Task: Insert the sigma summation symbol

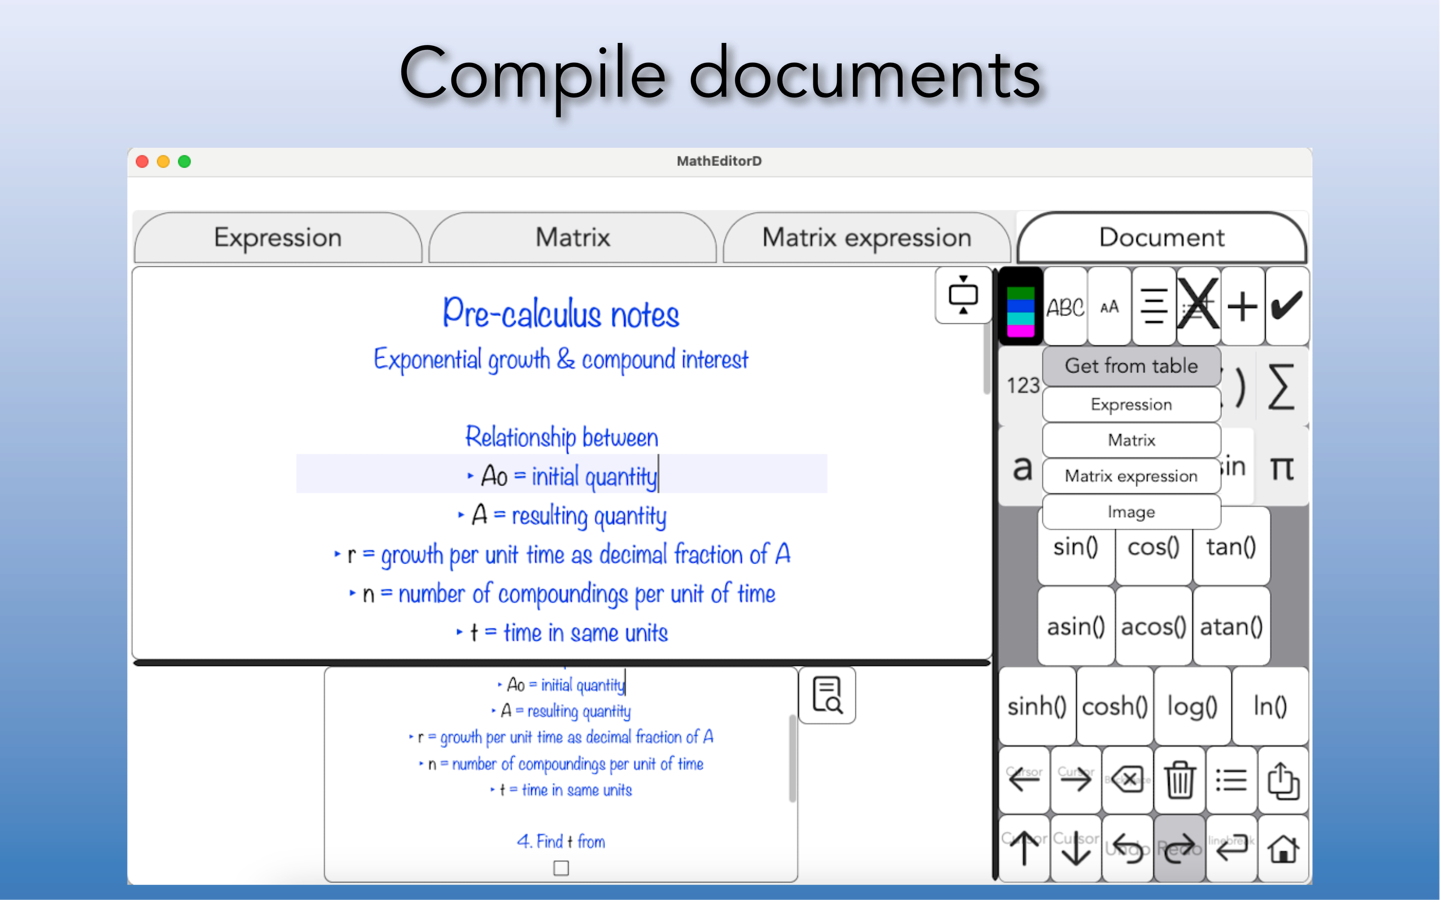Action: (1281, 387)
